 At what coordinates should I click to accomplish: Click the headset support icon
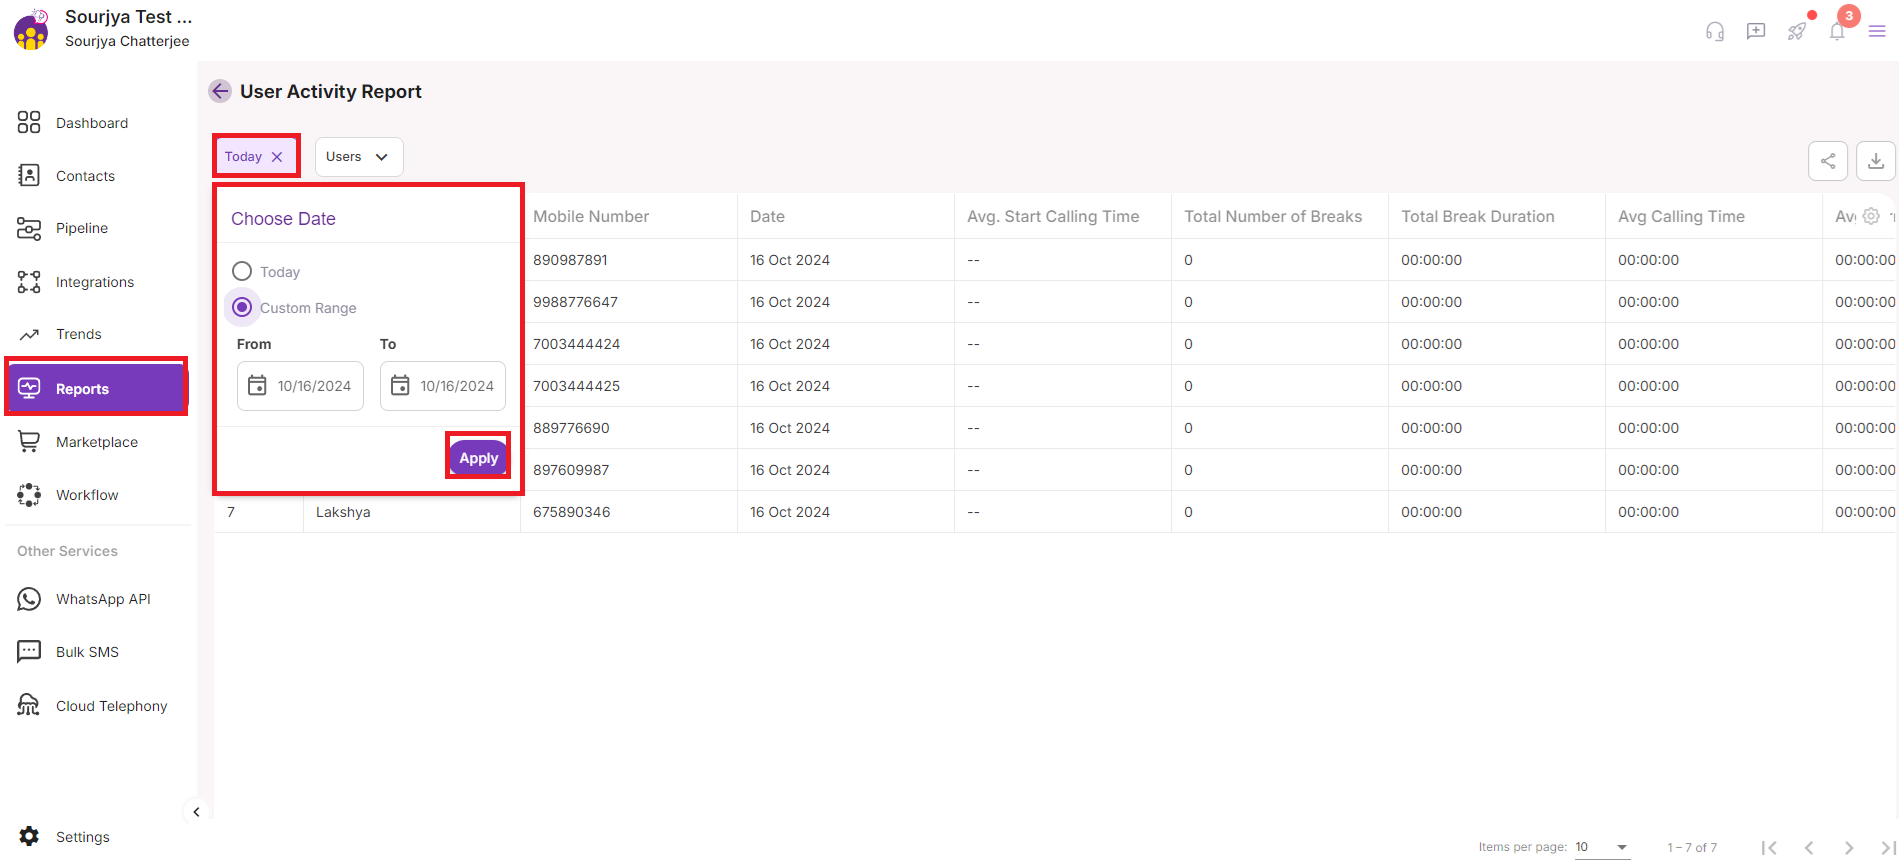[1715, 31]
